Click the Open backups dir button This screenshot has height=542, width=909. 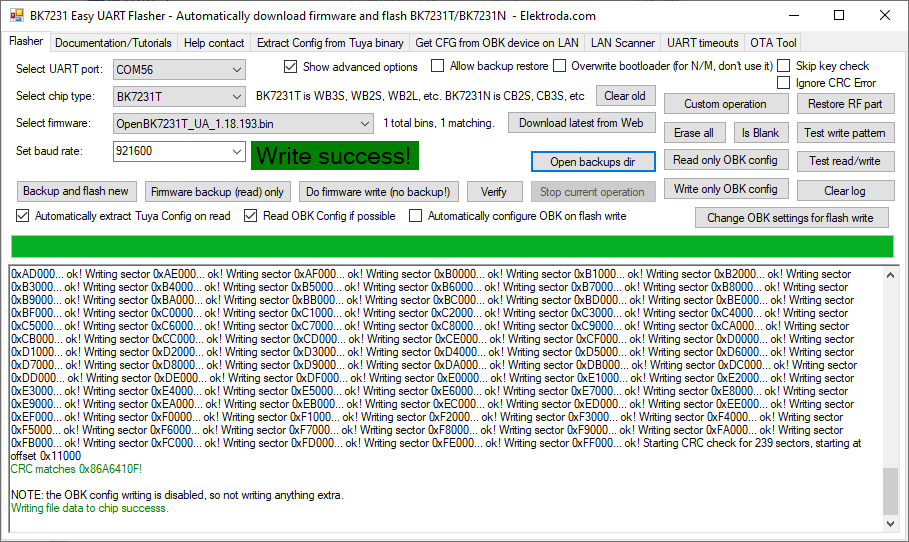click(x=593, y=162)
